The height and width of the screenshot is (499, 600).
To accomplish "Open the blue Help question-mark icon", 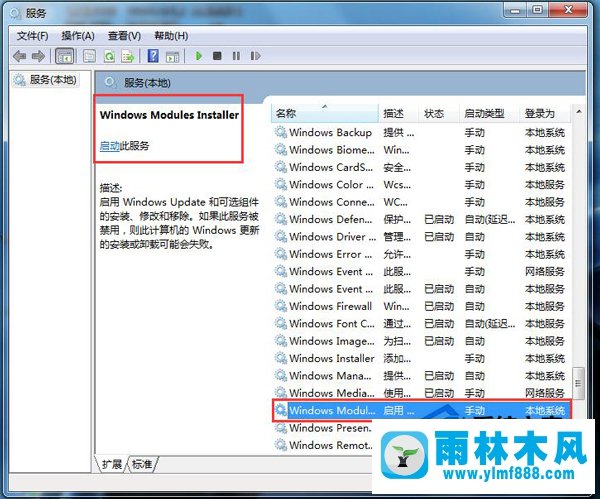I will [153, 56].
